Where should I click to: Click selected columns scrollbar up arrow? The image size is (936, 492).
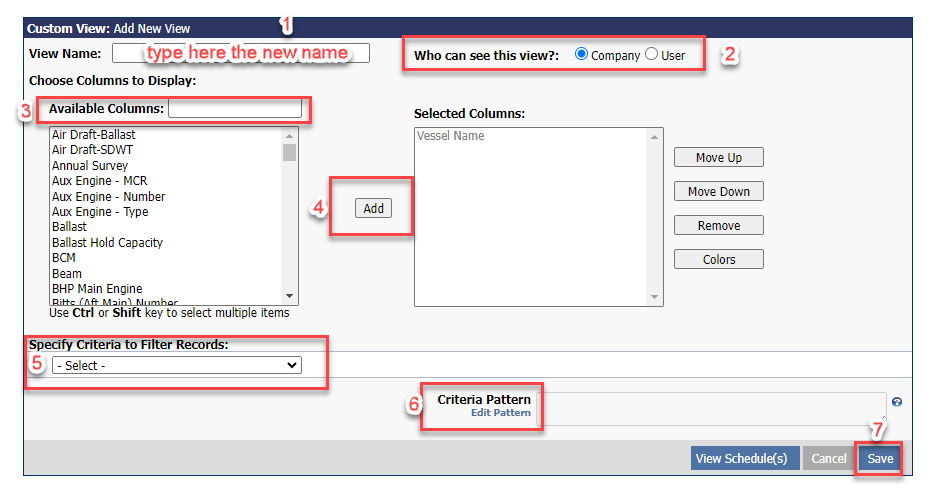pyautogui.click(x=654, y=137)
